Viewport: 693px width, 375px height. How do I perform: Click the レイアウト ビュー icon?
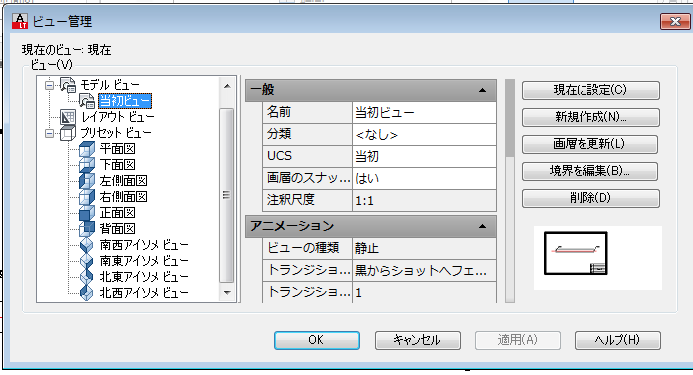pos(68,117)
